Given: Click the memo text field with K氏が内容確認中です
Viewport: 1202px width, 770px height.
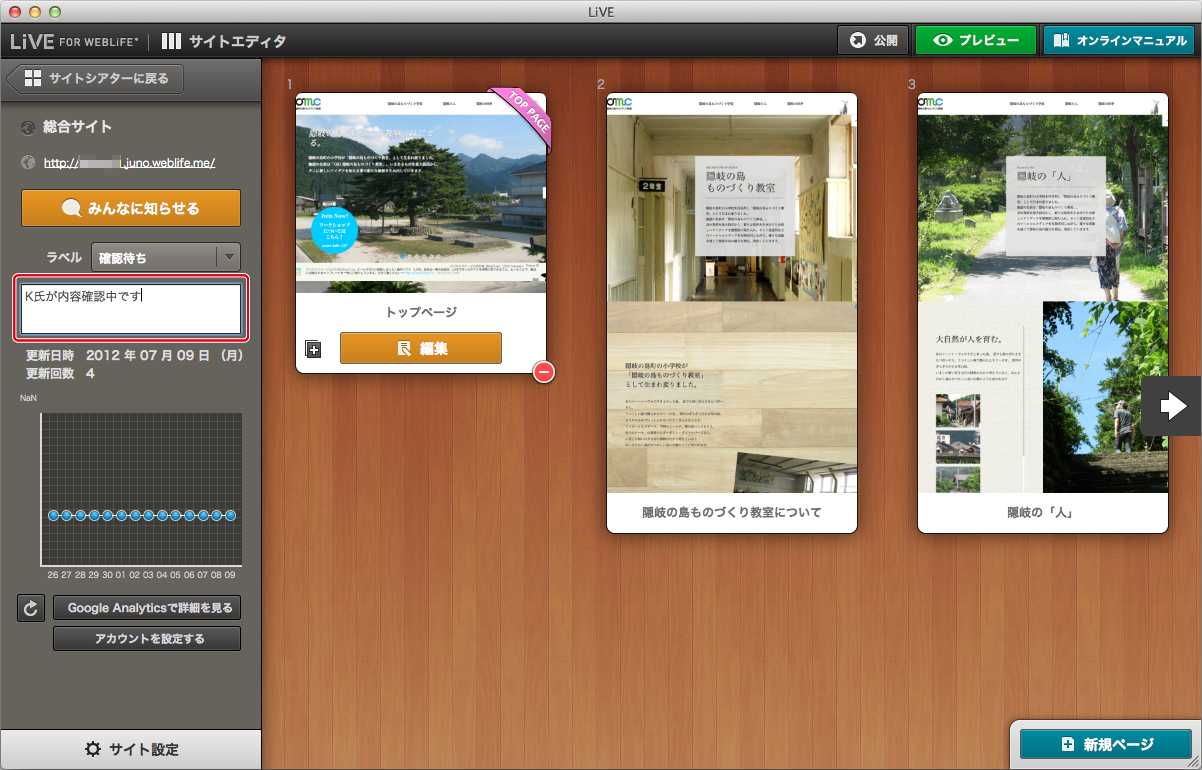Looking at the screenshot, I should [x=131, y=309].
